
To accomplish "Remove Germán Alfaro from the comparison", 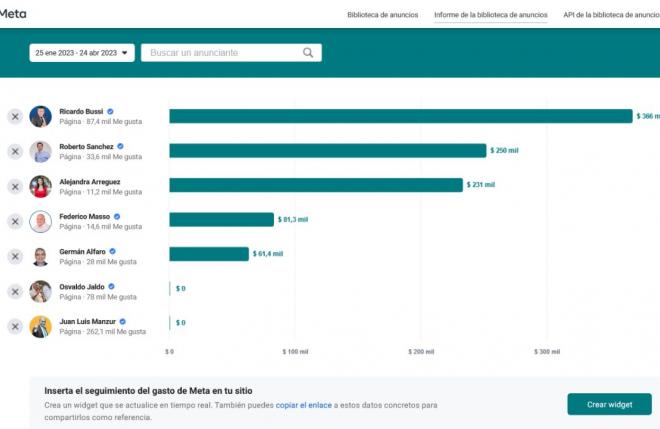I will click(x=15, y=256).
